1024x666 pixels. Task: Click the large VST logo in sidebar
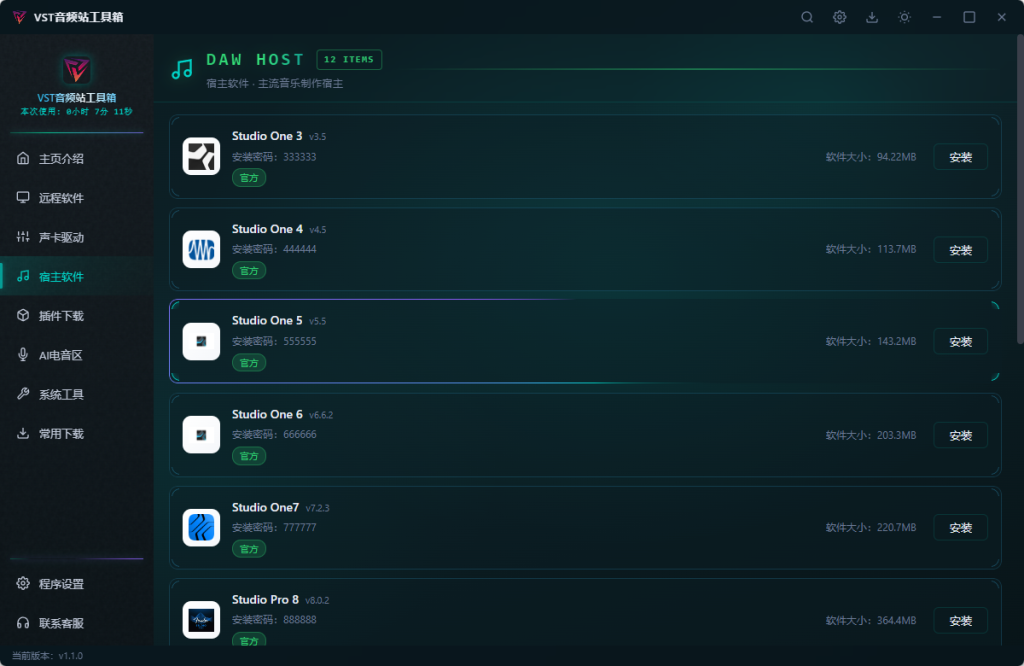pos(76,70)
